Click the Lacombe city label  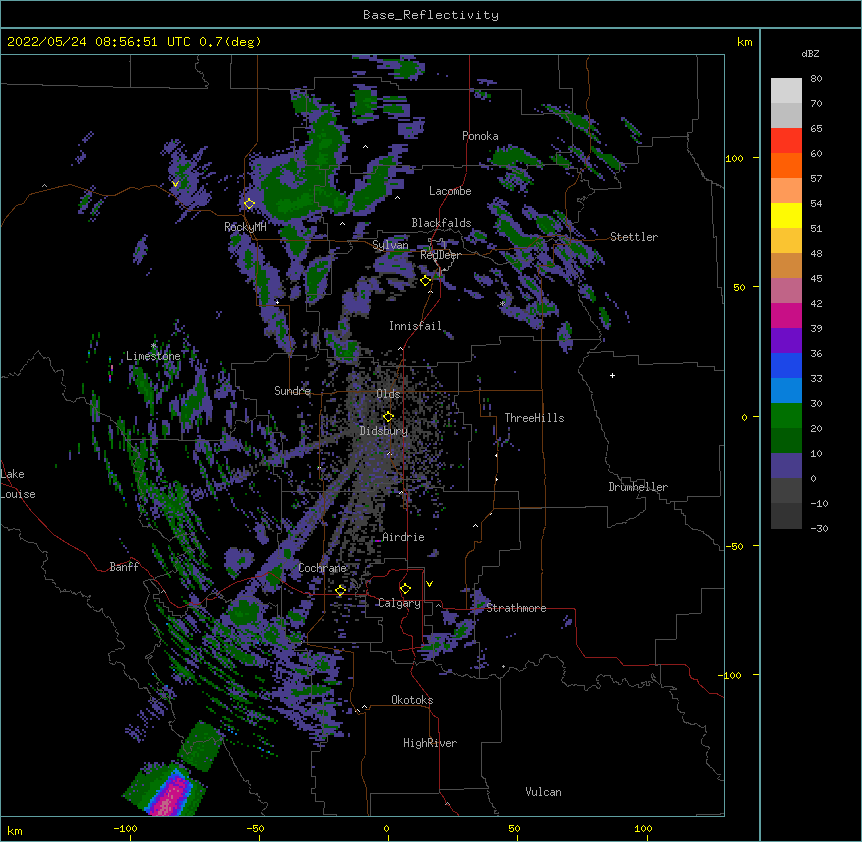click(450, 191)
